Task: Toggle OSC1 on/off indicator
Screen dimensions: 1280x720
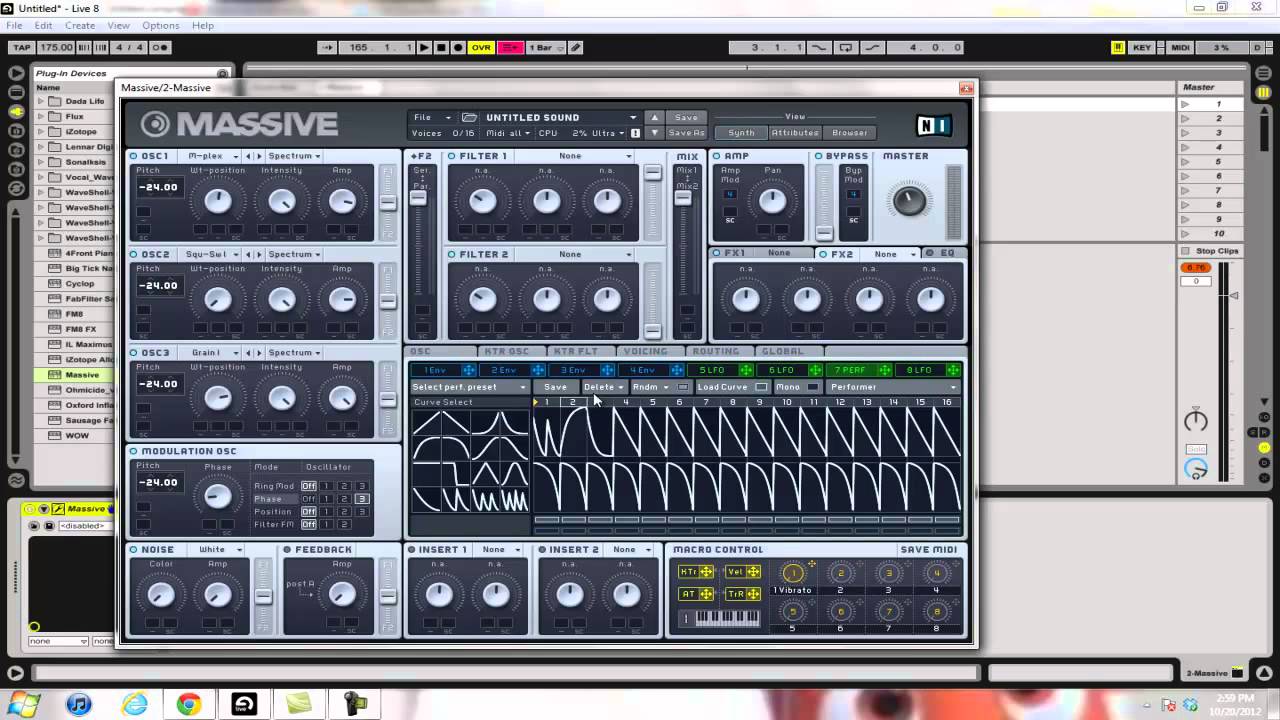Action: (x=134, y=156)
